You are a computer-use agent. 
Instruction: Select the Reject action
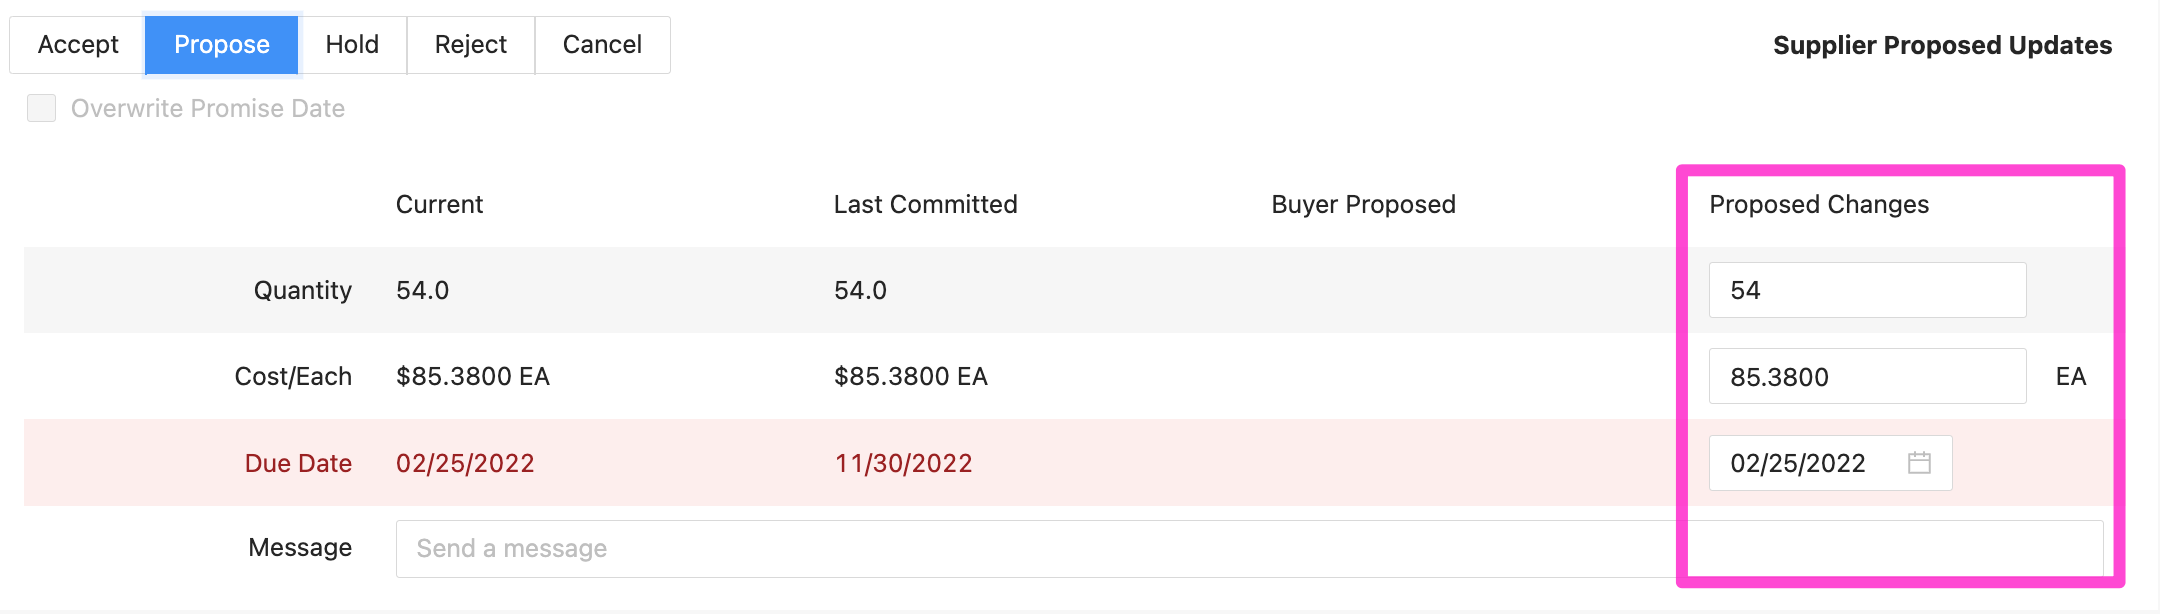click(471, 45)
